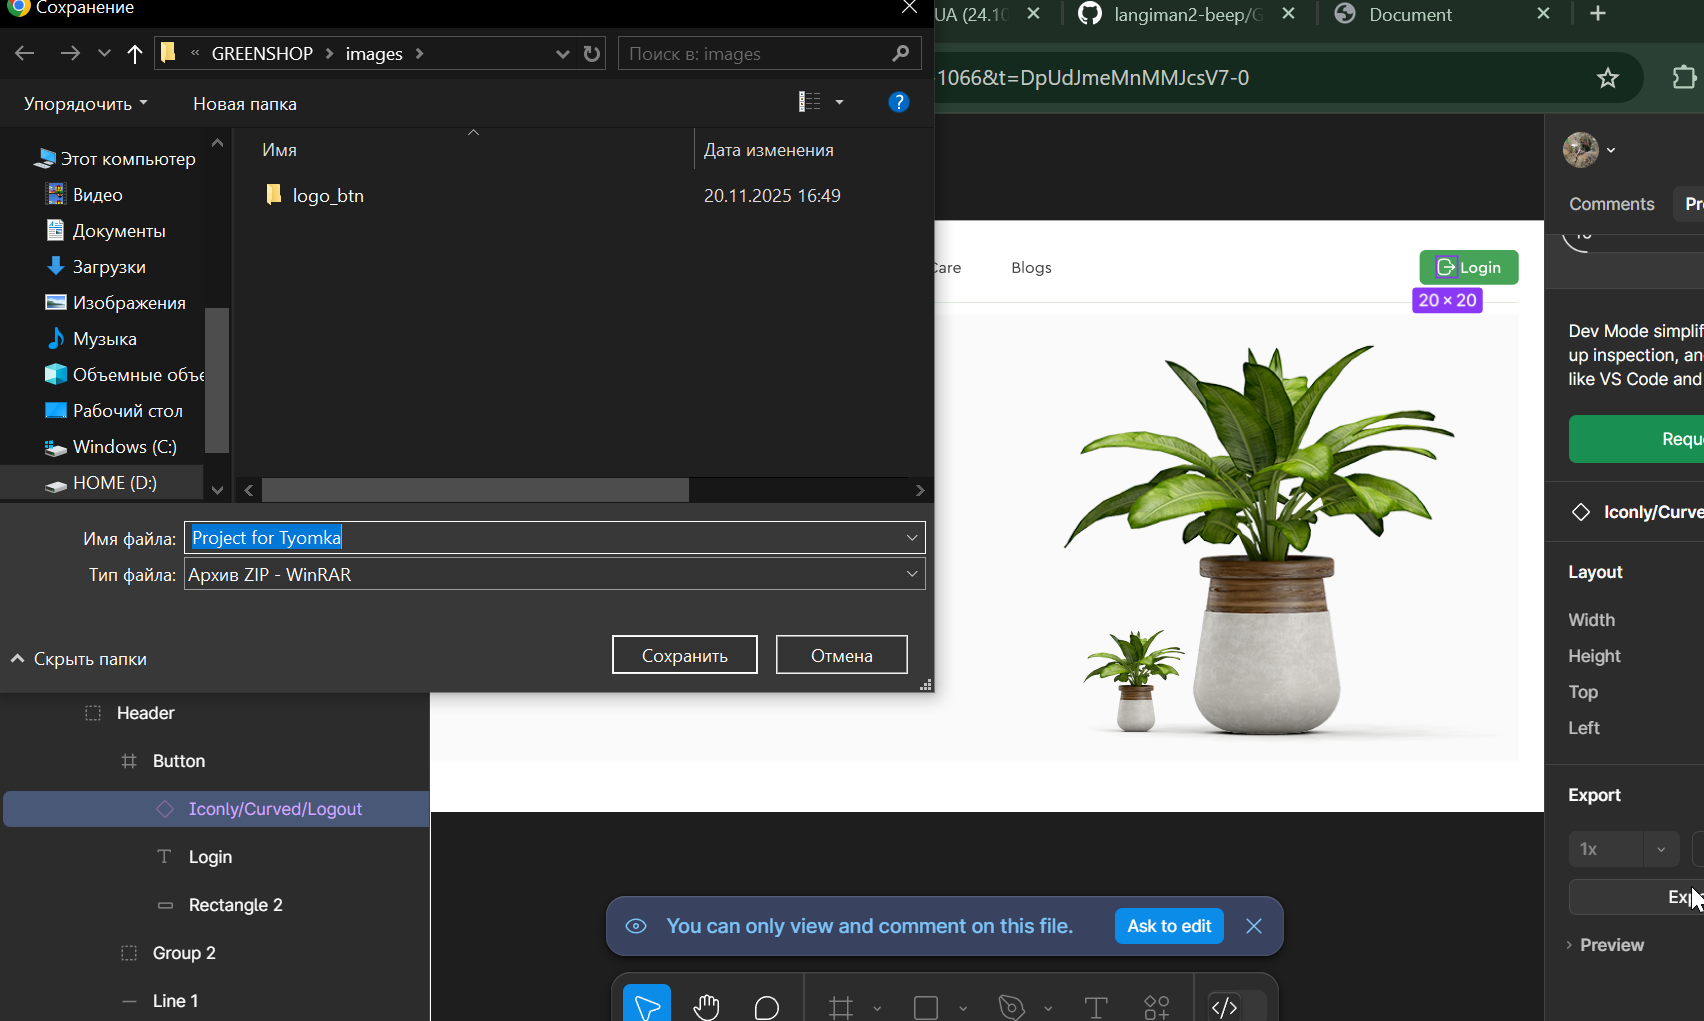1704x1021 pixels.
Task: Click the Поиск в: images search box
Action: pos(770,54)
